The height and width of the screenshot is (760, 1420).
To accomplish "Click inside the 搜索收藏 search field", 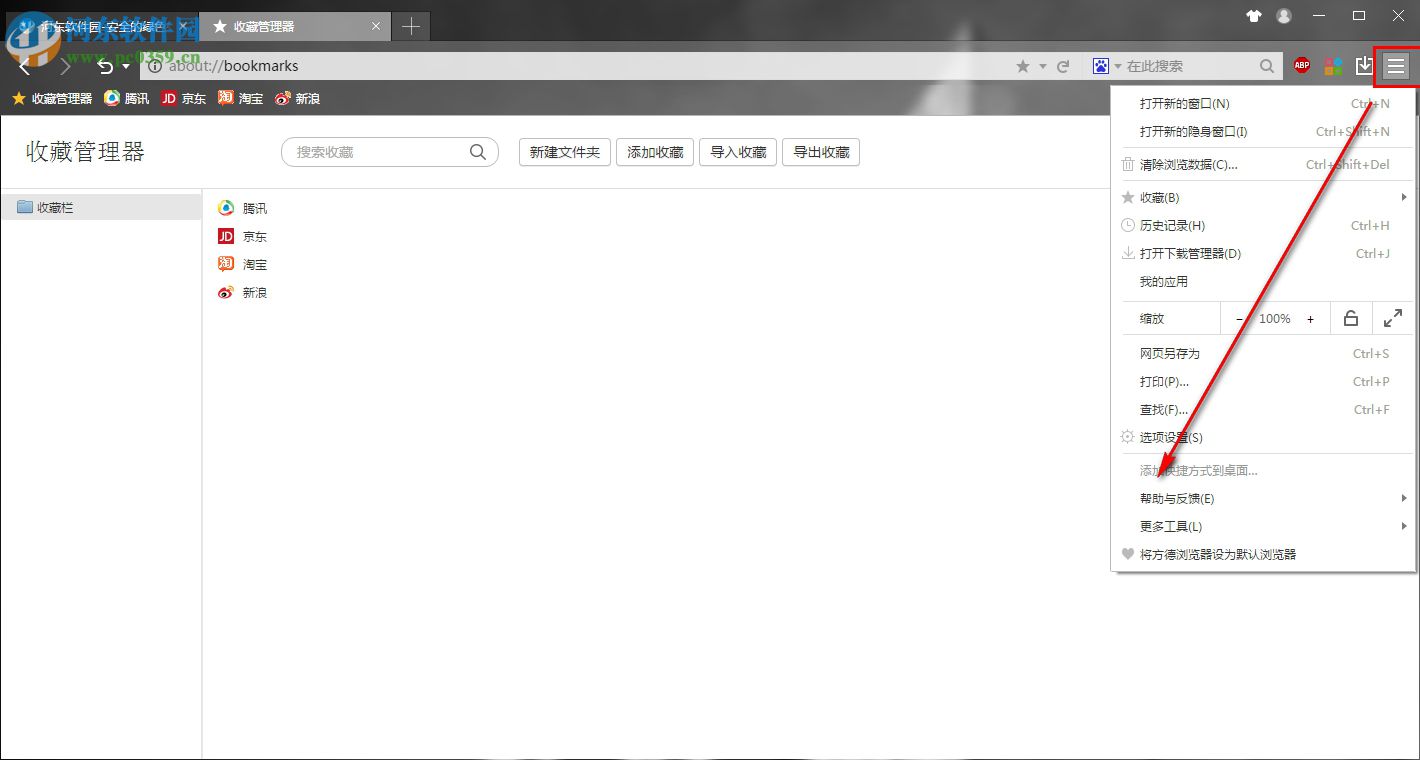I will (x=380, y=152).
